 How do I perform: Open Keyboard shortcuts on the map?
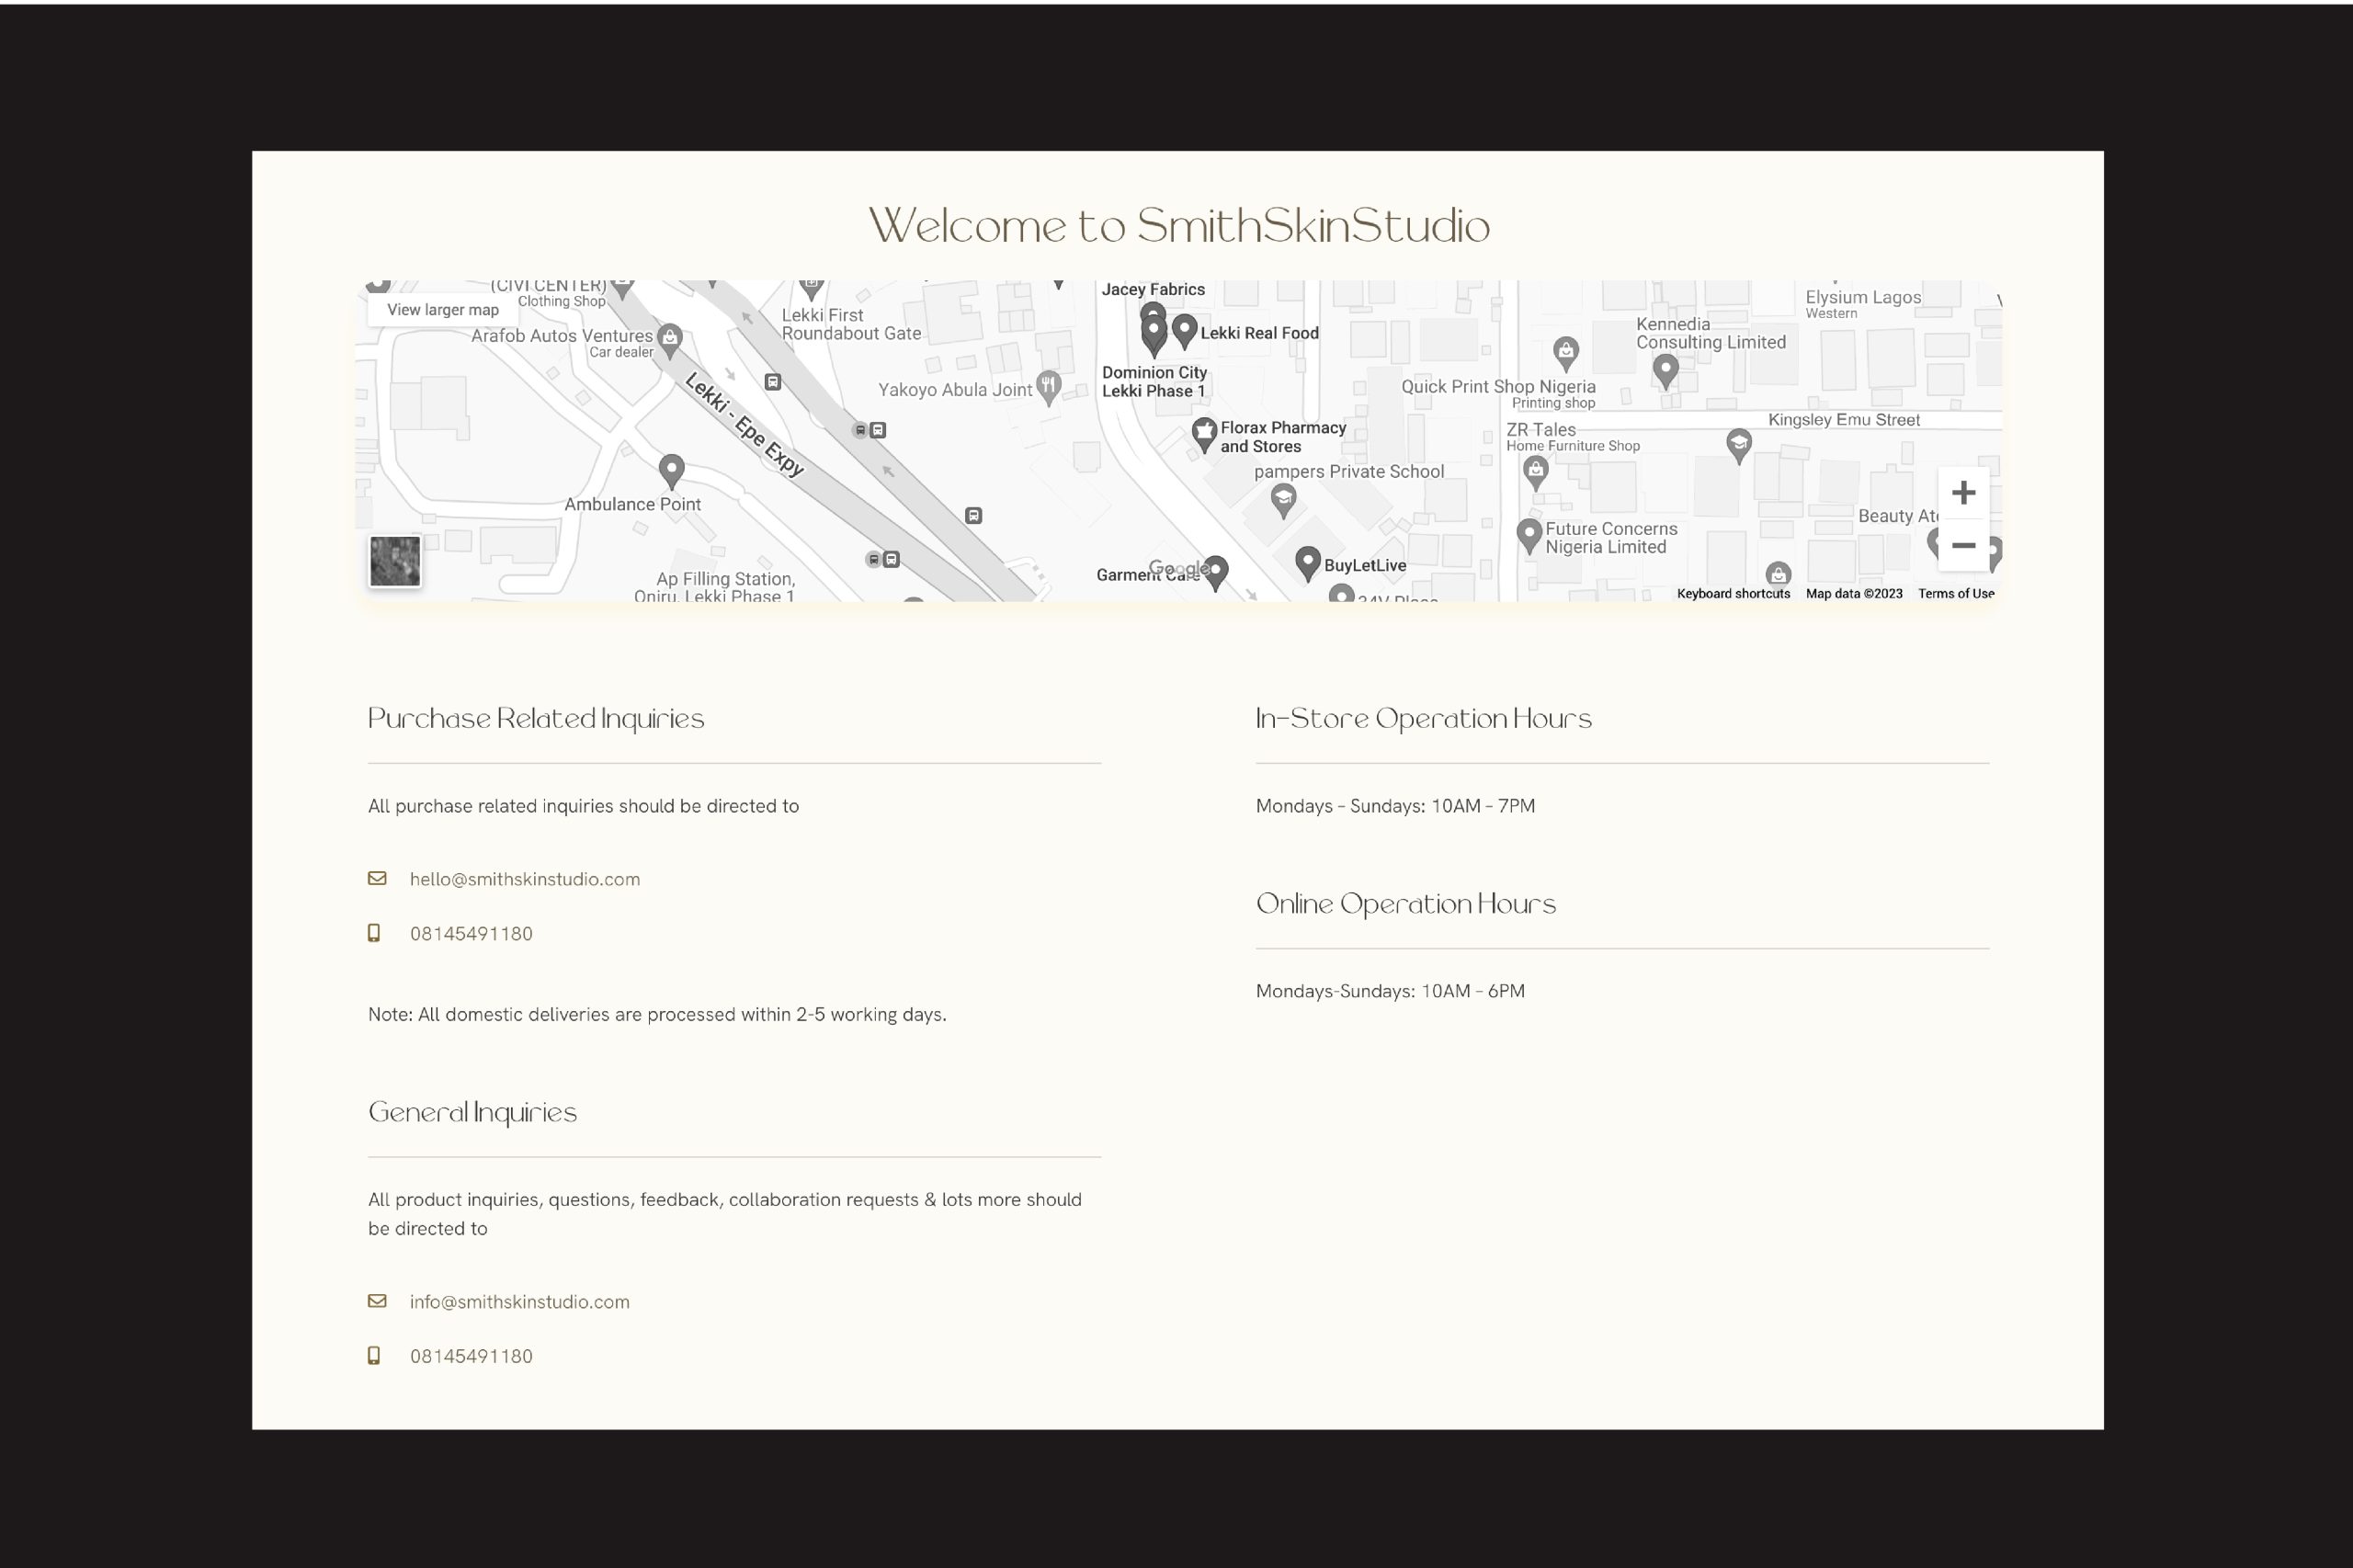pyautogui.click(x=1733, y=594)
